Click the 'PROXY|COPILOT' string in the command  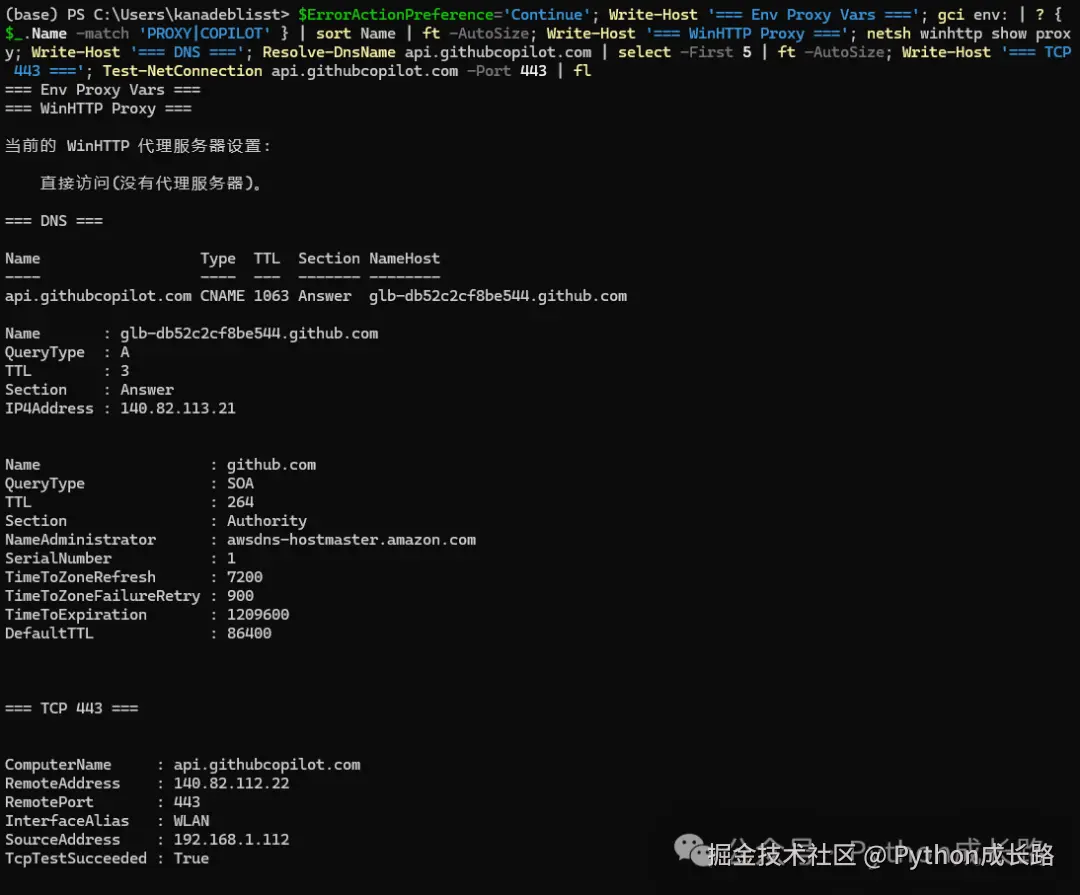pos(205,33)
